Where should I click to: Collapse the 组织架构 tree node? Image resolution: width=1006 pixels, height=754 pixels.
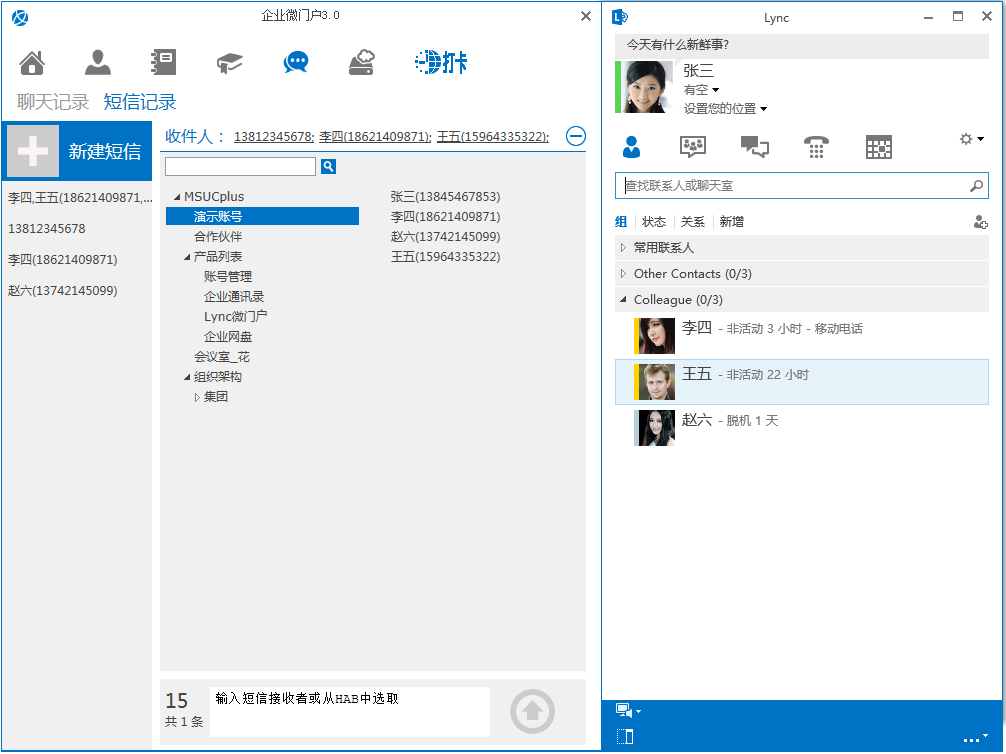(187, 377)
